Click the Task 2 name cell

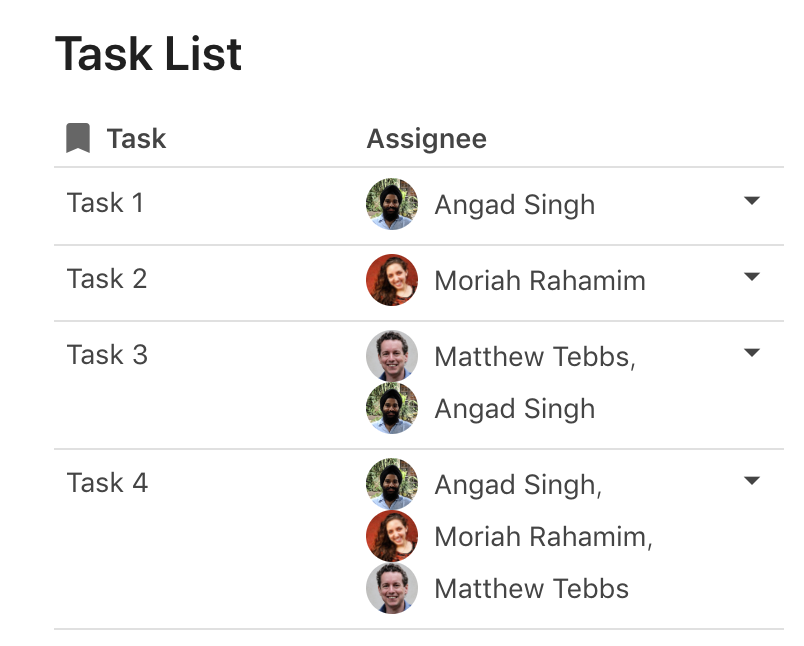(107, 279)
